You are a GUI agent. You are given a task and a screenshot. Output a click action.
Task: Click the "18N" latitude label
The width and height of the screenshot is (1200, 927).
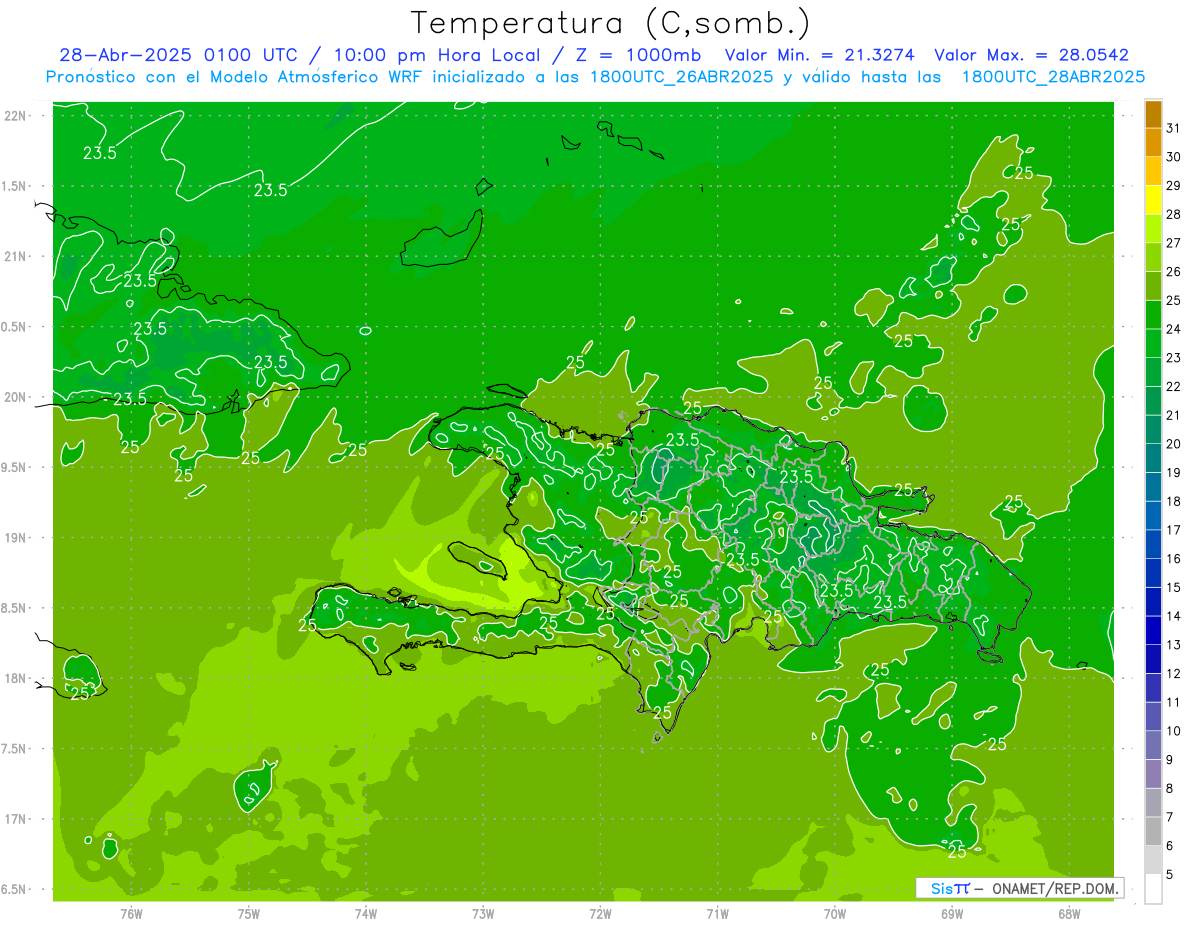coord(15,678)
